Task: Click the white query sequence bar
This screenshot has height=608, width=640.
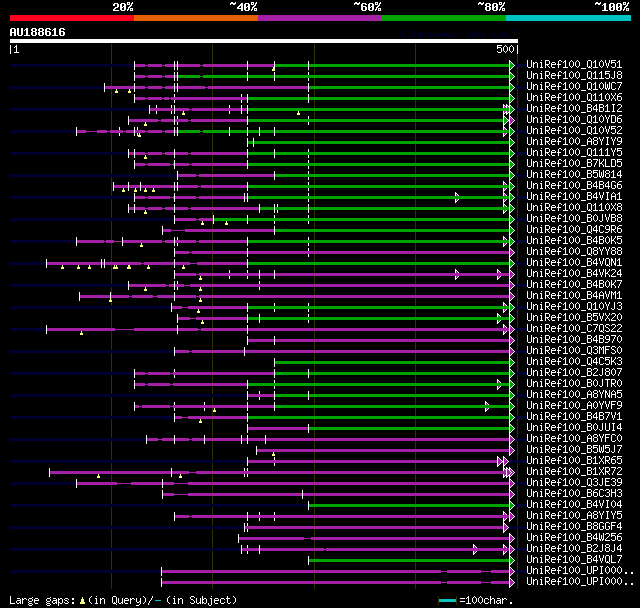Action: coord(264,41)
